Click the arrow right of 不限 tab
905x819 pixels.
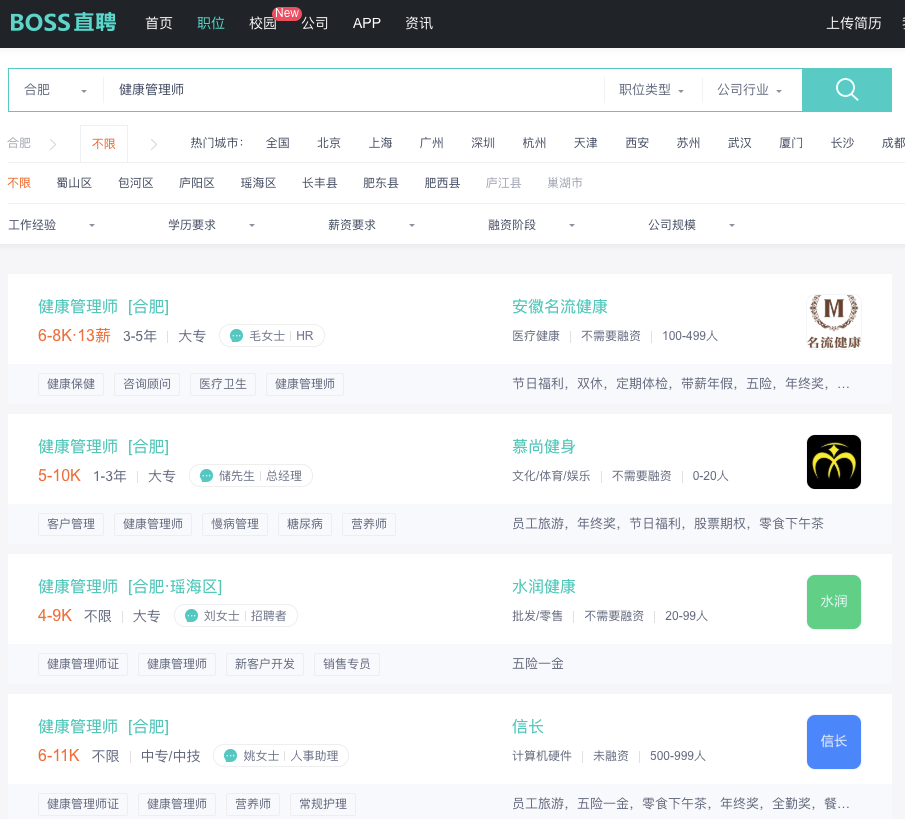154,144
